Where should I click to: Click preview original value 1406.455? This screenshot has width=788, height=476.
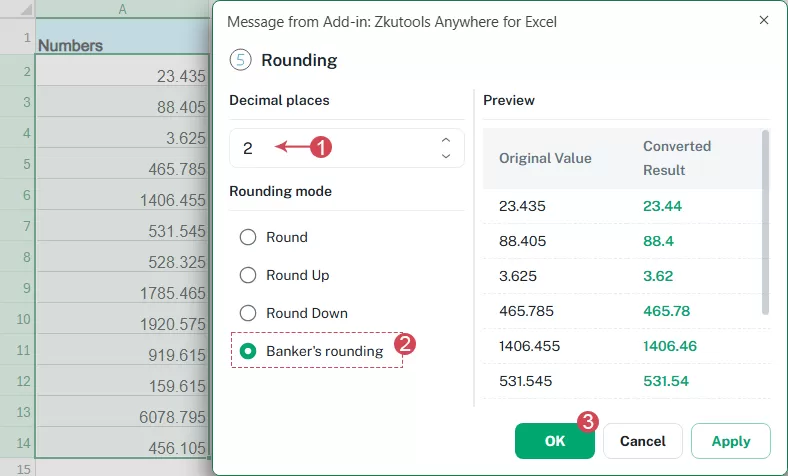[x=529, y=346]
